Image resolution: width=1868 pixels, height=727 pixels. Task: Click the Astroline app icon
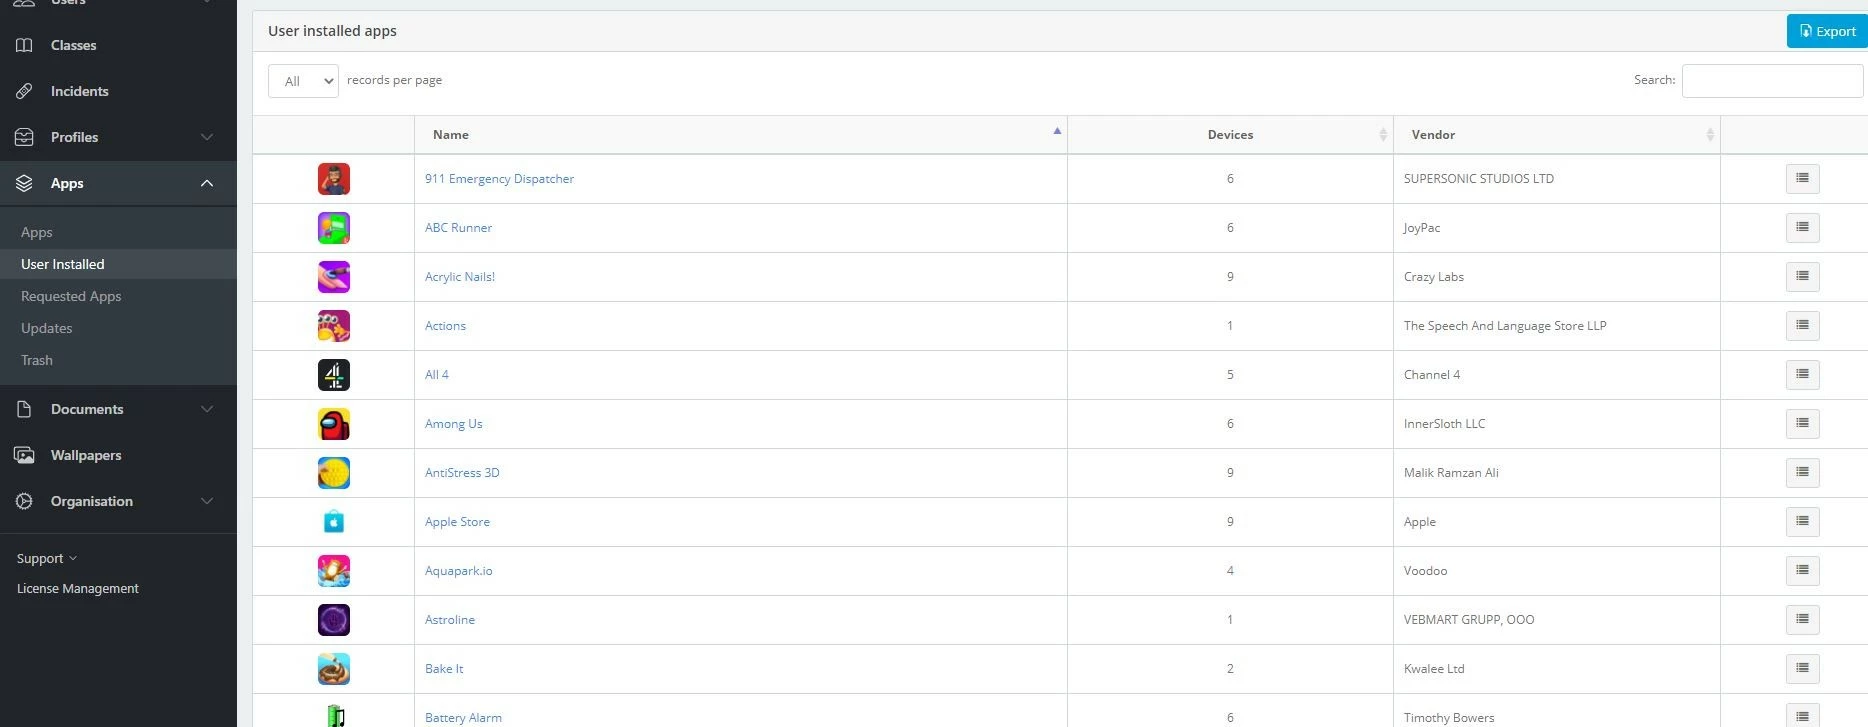334,620
